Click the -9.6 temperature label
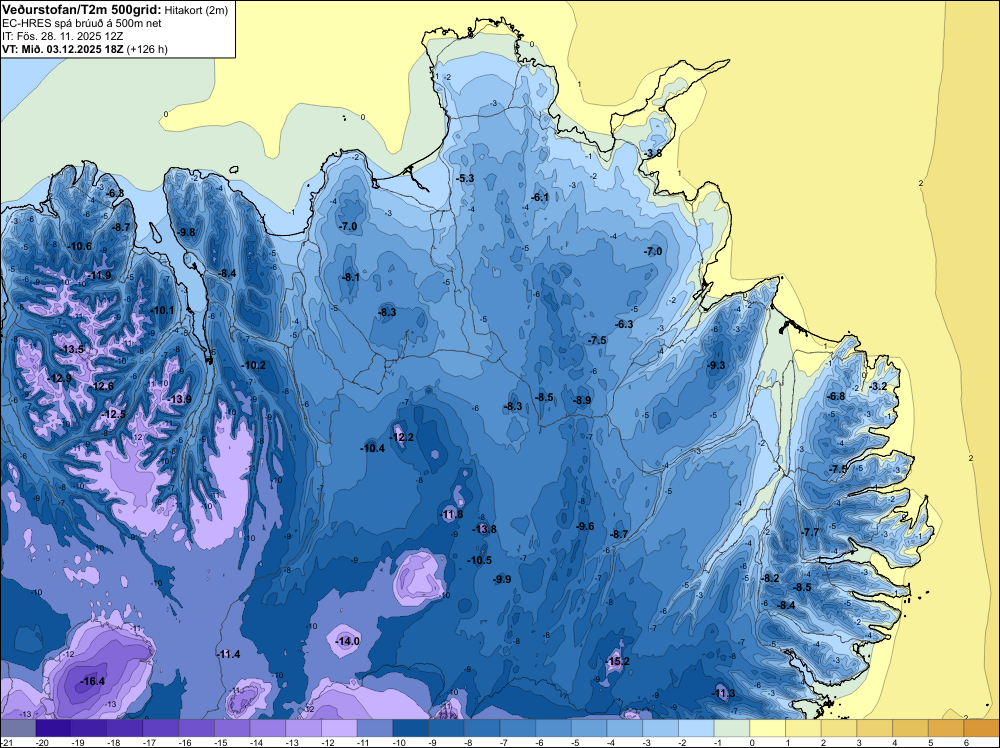Screen dimensions: 1000x748 tap(585, 526)
